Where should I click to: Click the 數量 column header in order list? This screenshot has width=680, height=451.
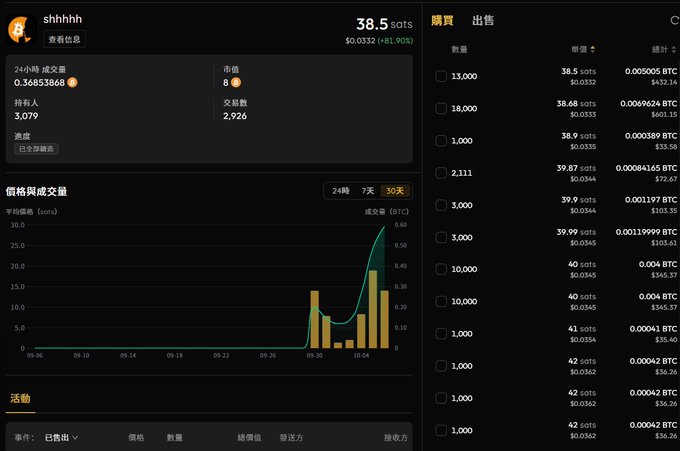(459, 49)
